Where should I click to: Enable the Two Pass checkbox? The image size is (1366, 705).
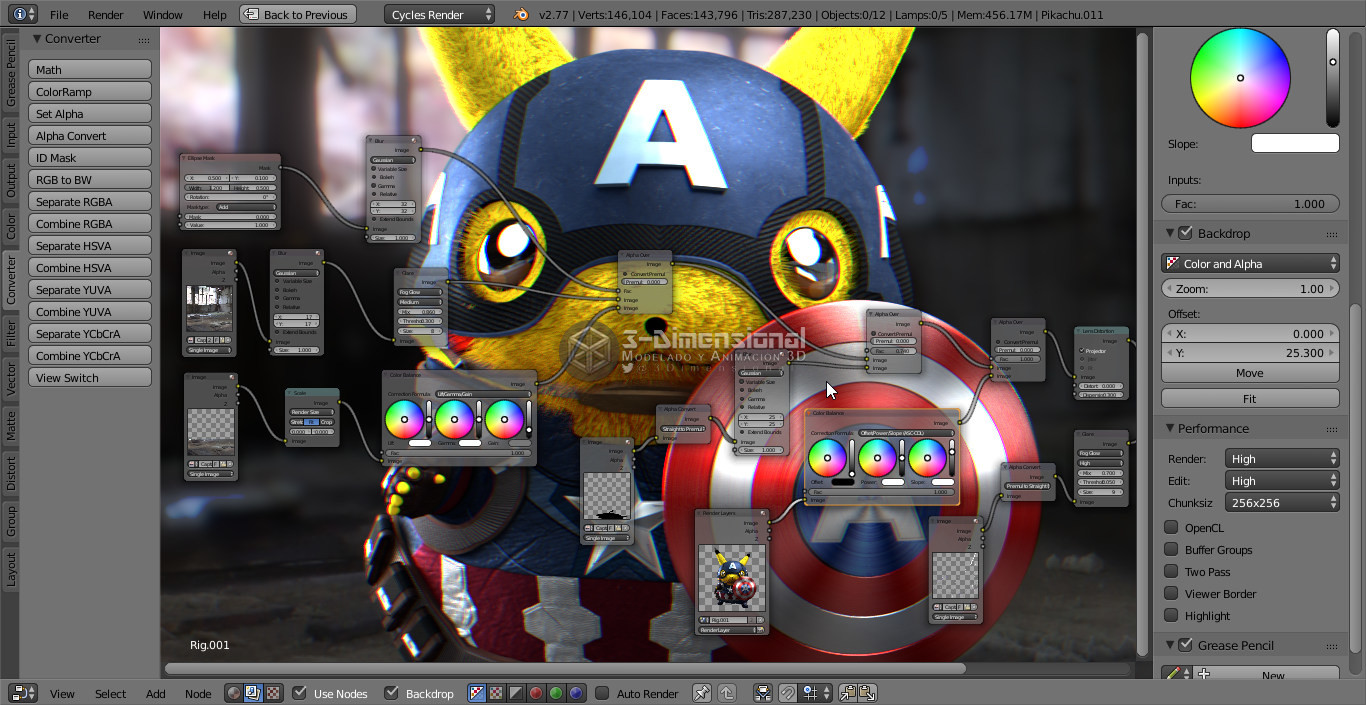coord(1171,571)
